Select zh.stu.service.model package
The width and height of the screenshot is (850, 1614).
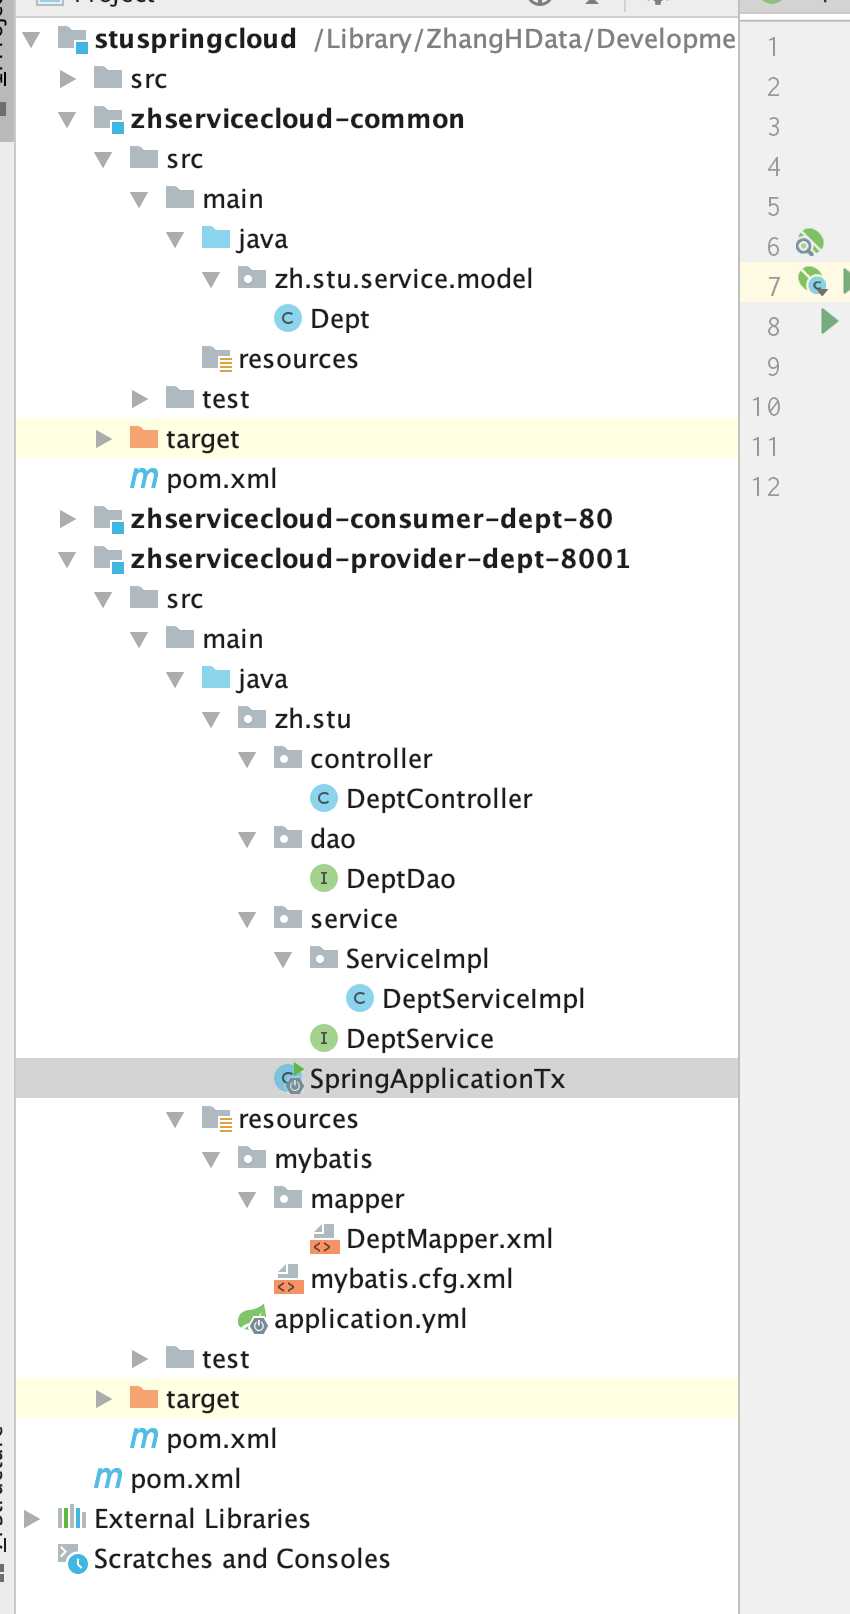[403, 279]
